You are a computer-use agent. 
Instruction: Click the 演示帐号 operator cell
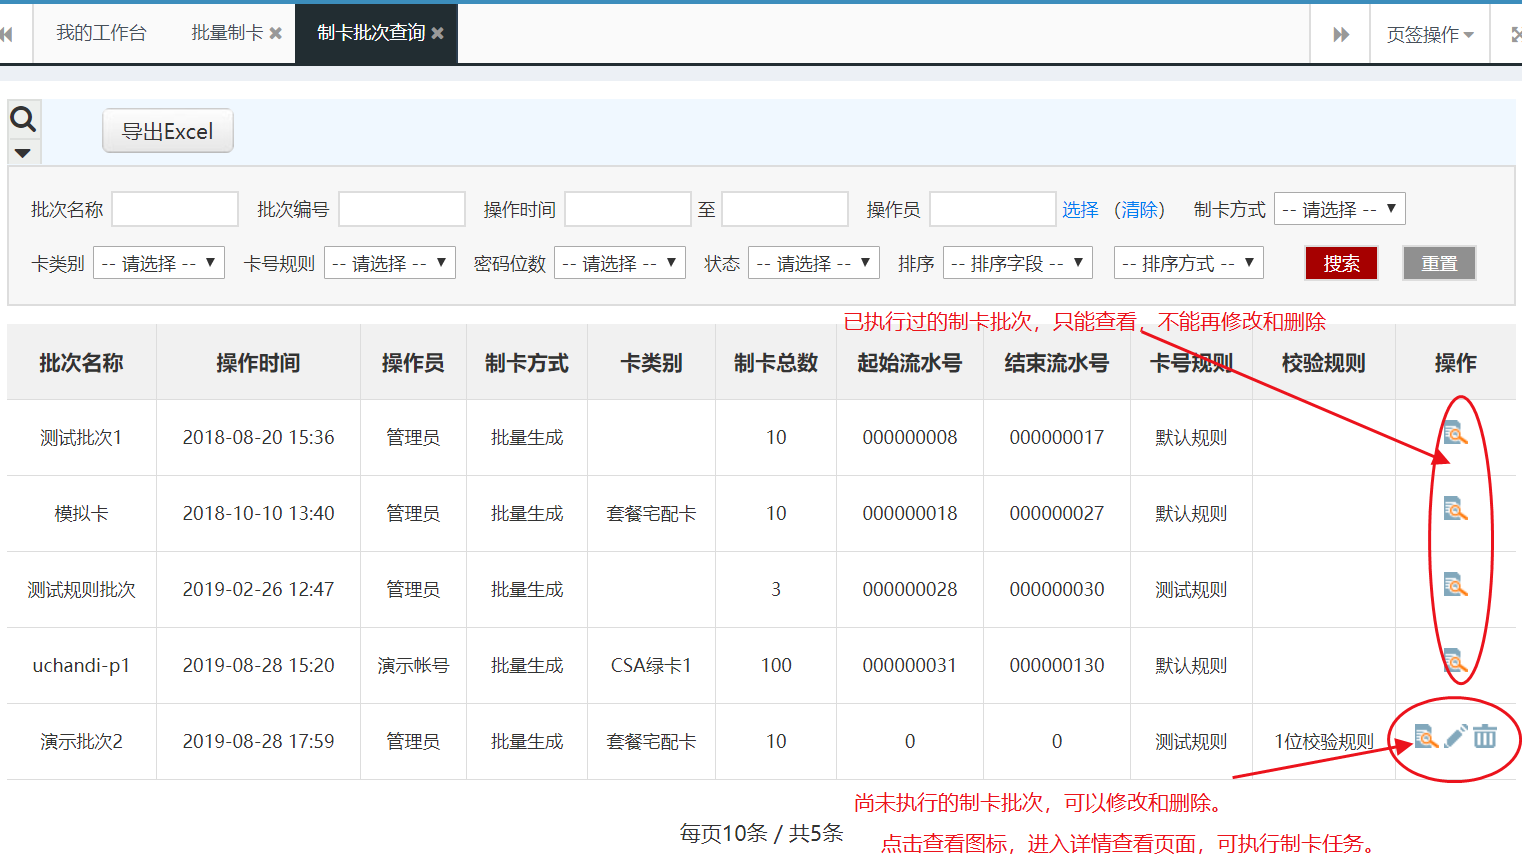413,666
